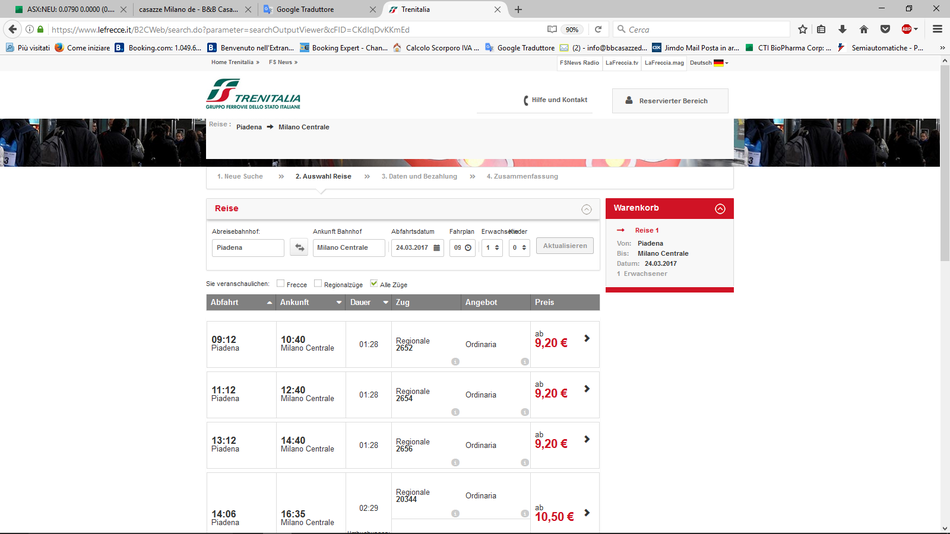Select the 09:12 train price arrow
The height and width of the screenshot is (534, 950).
click(586, 338)
